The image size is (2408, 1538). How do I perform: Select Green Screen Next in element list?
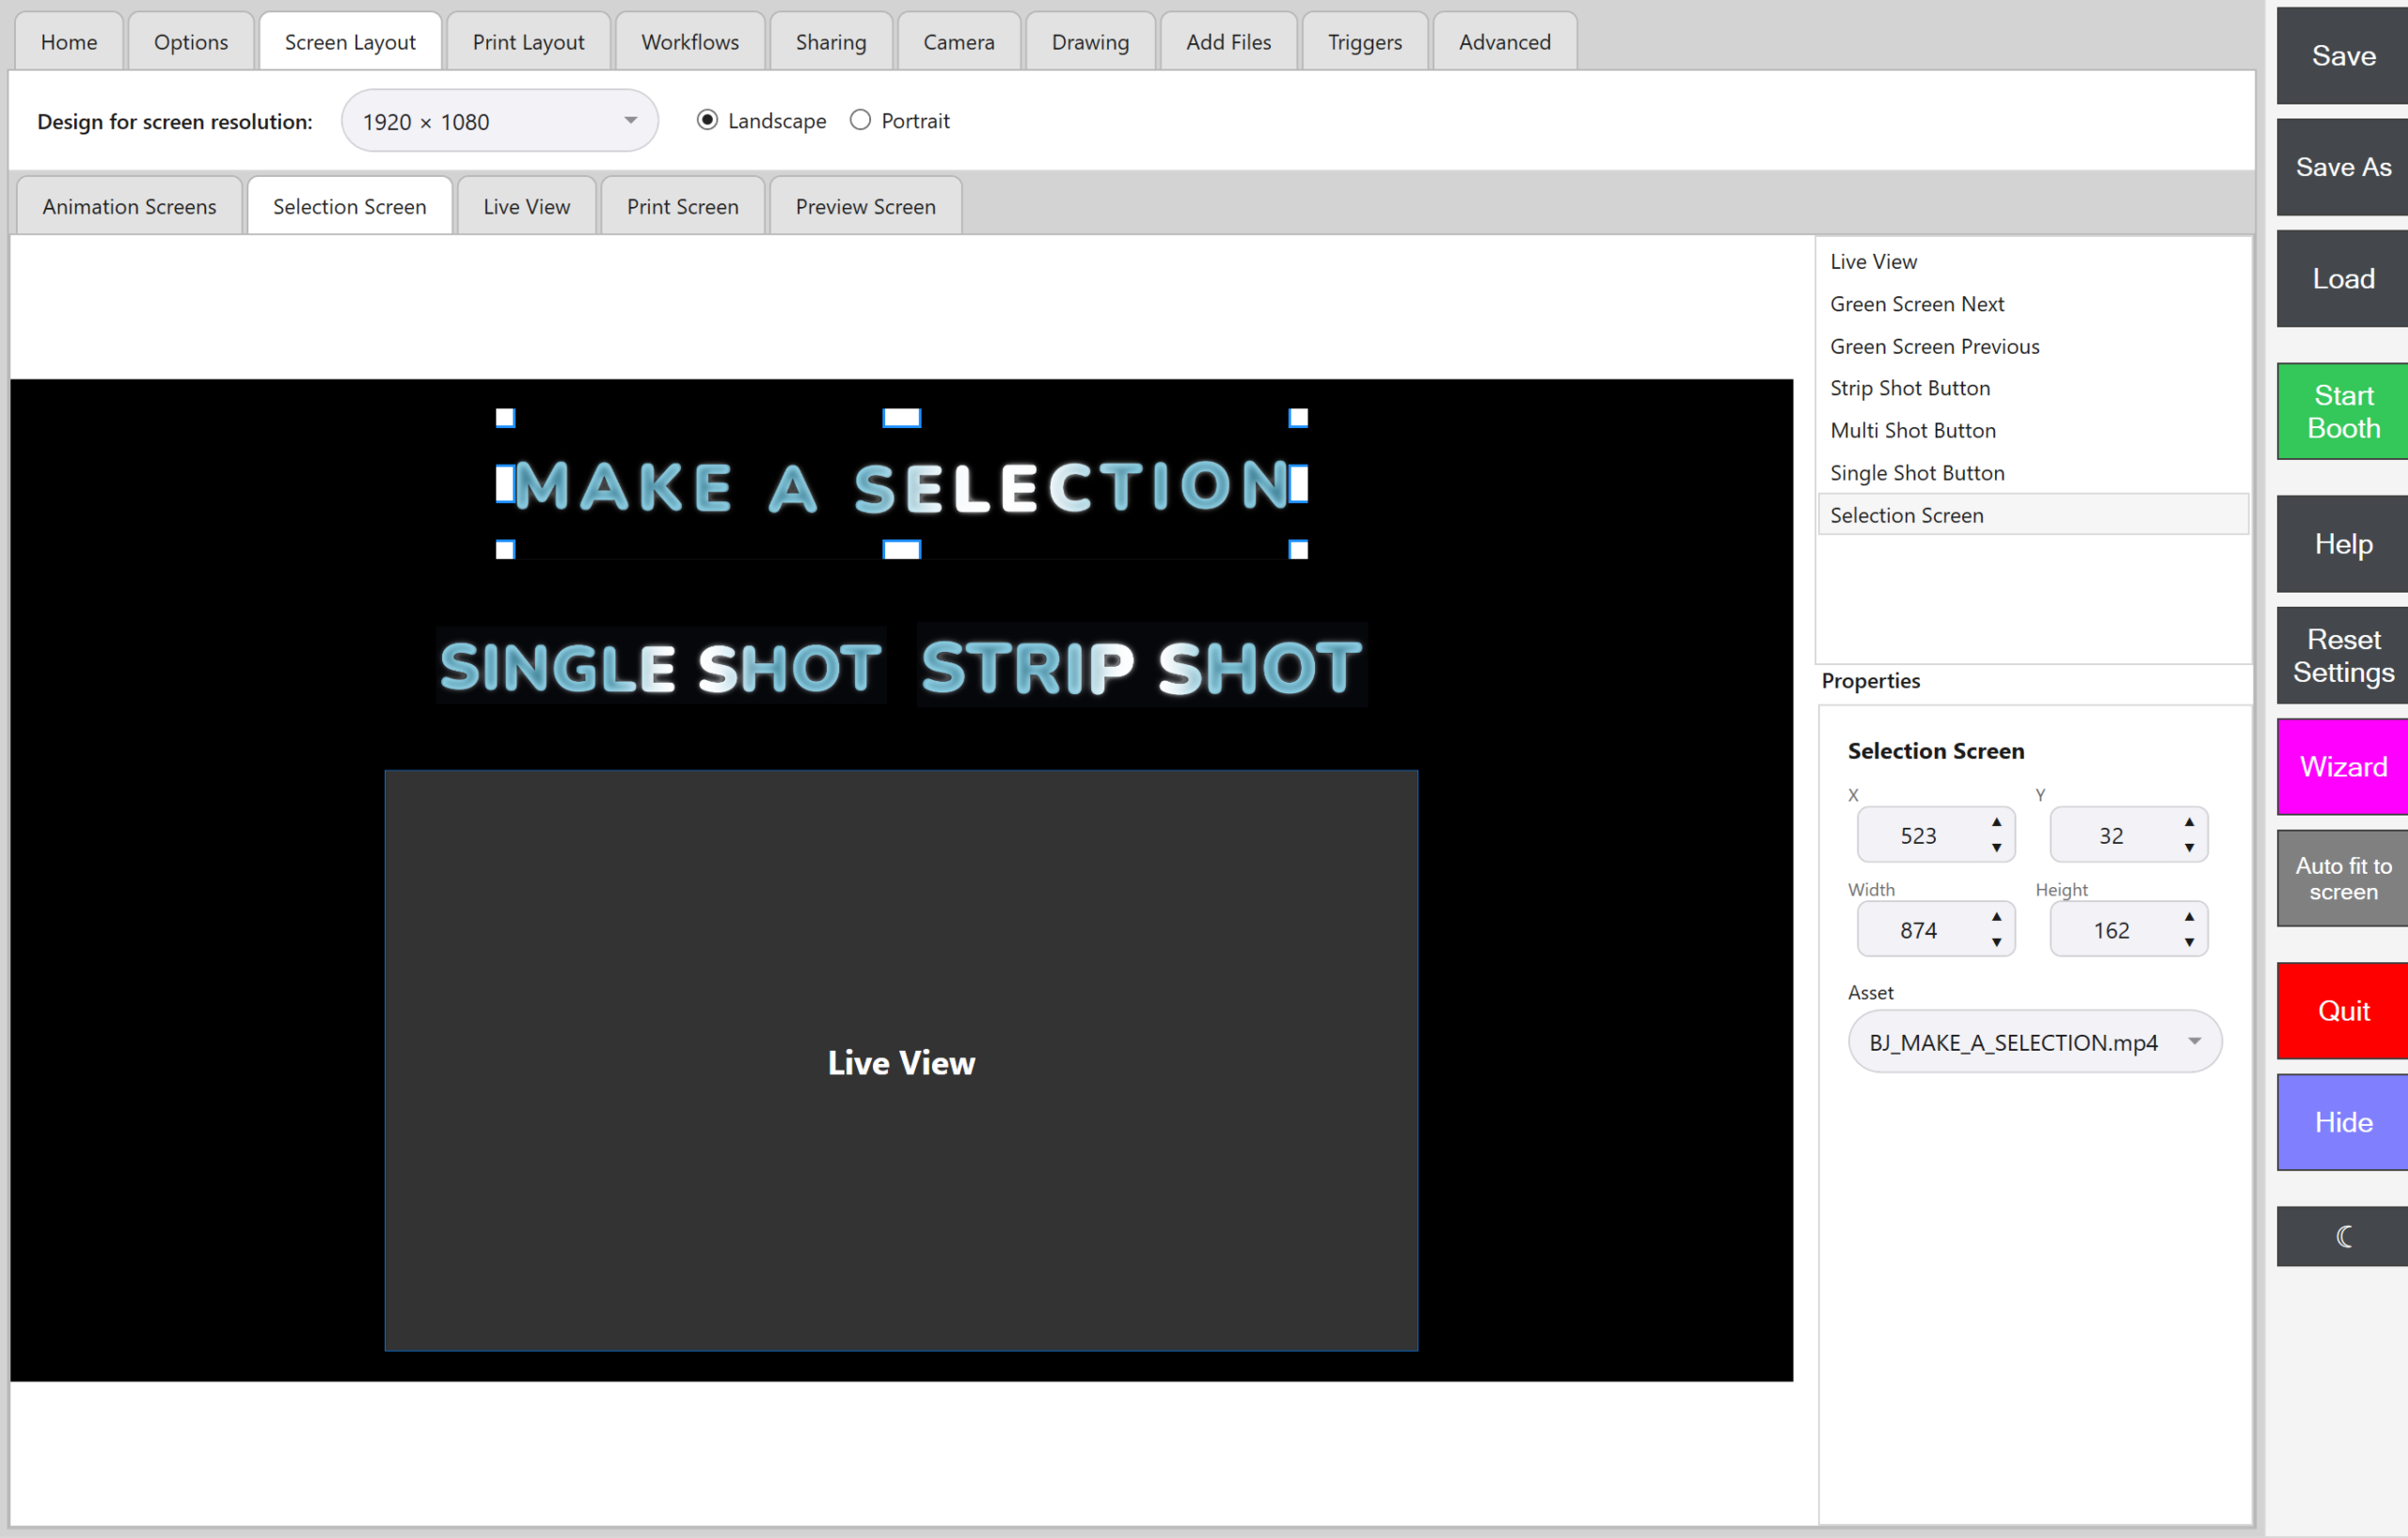tap(2033, 303)
